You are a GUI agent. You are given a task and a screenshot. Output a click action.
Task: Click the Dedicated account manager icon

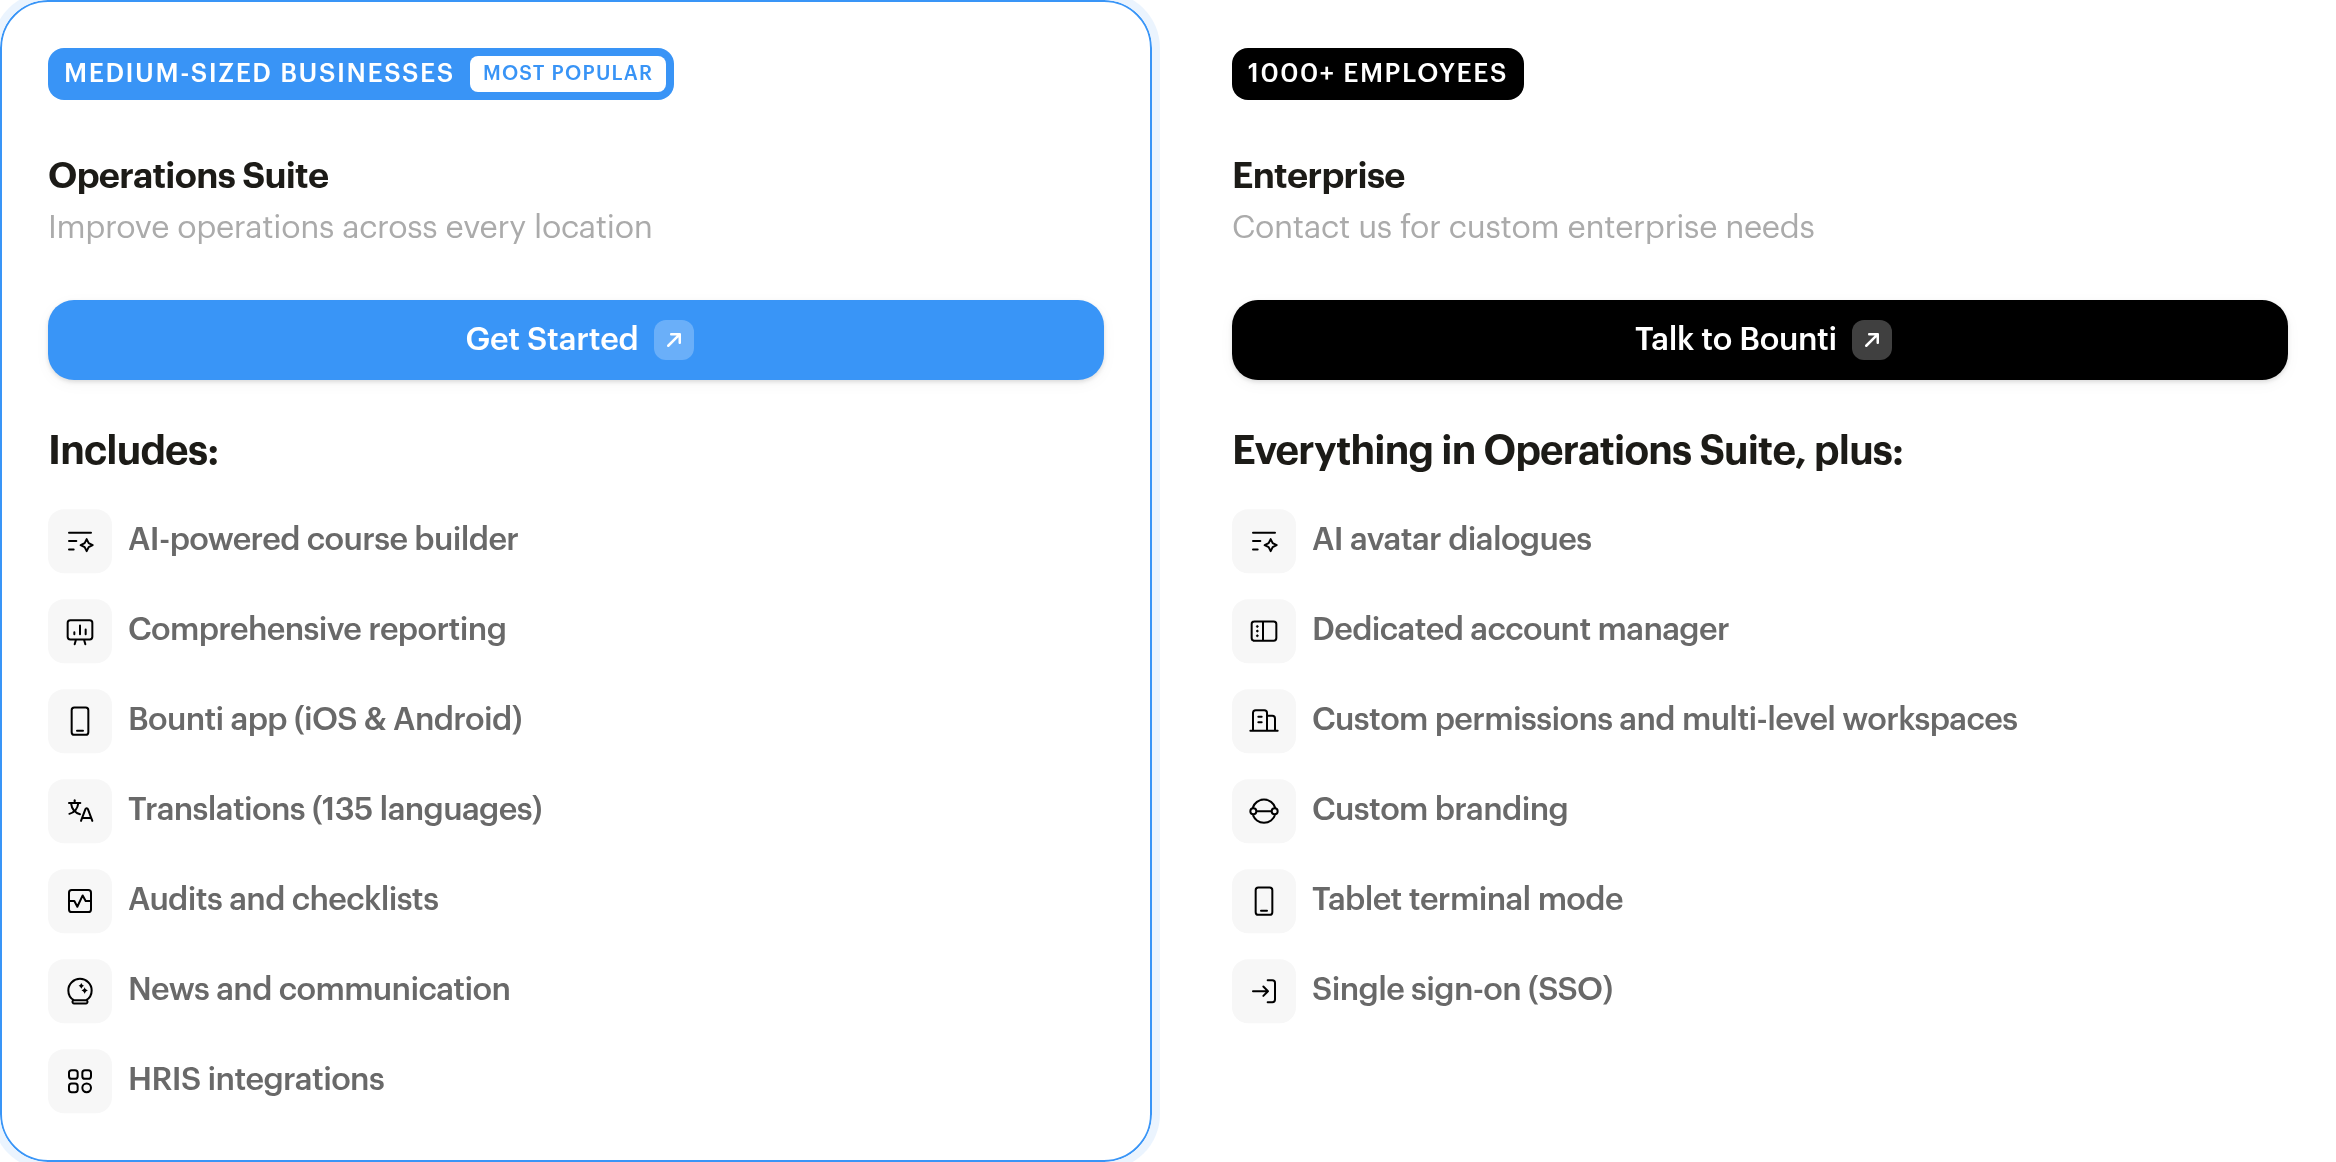point(1264,631)
